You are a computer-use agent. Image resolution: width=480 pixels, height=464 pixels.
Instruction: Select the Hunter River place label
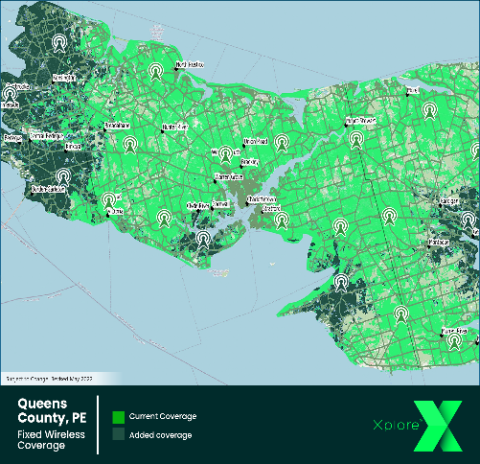pyautogui.click(x=175, y=127)
